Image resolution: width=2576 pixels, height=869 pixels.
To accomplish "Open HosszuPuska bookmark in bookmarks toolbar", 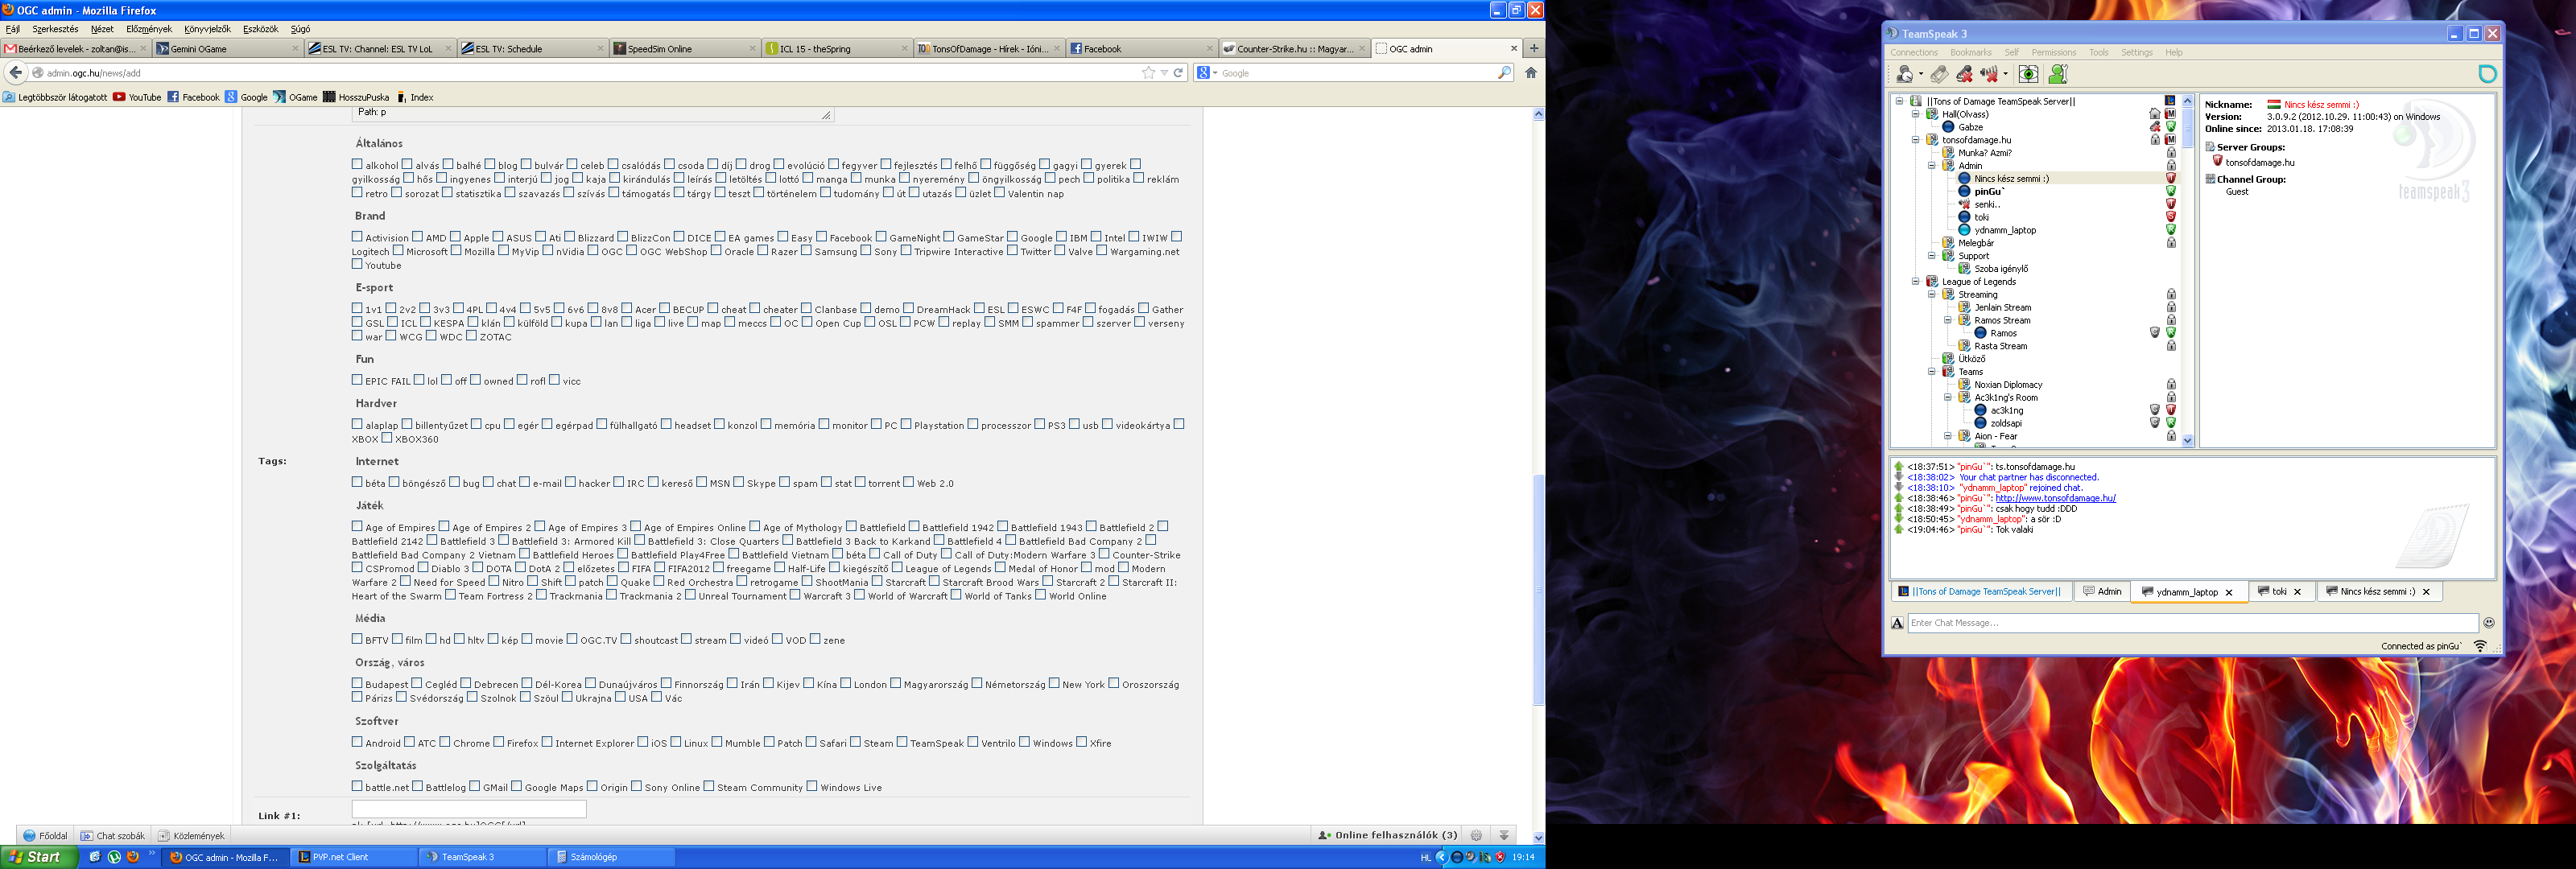I will tap(356, 97).
